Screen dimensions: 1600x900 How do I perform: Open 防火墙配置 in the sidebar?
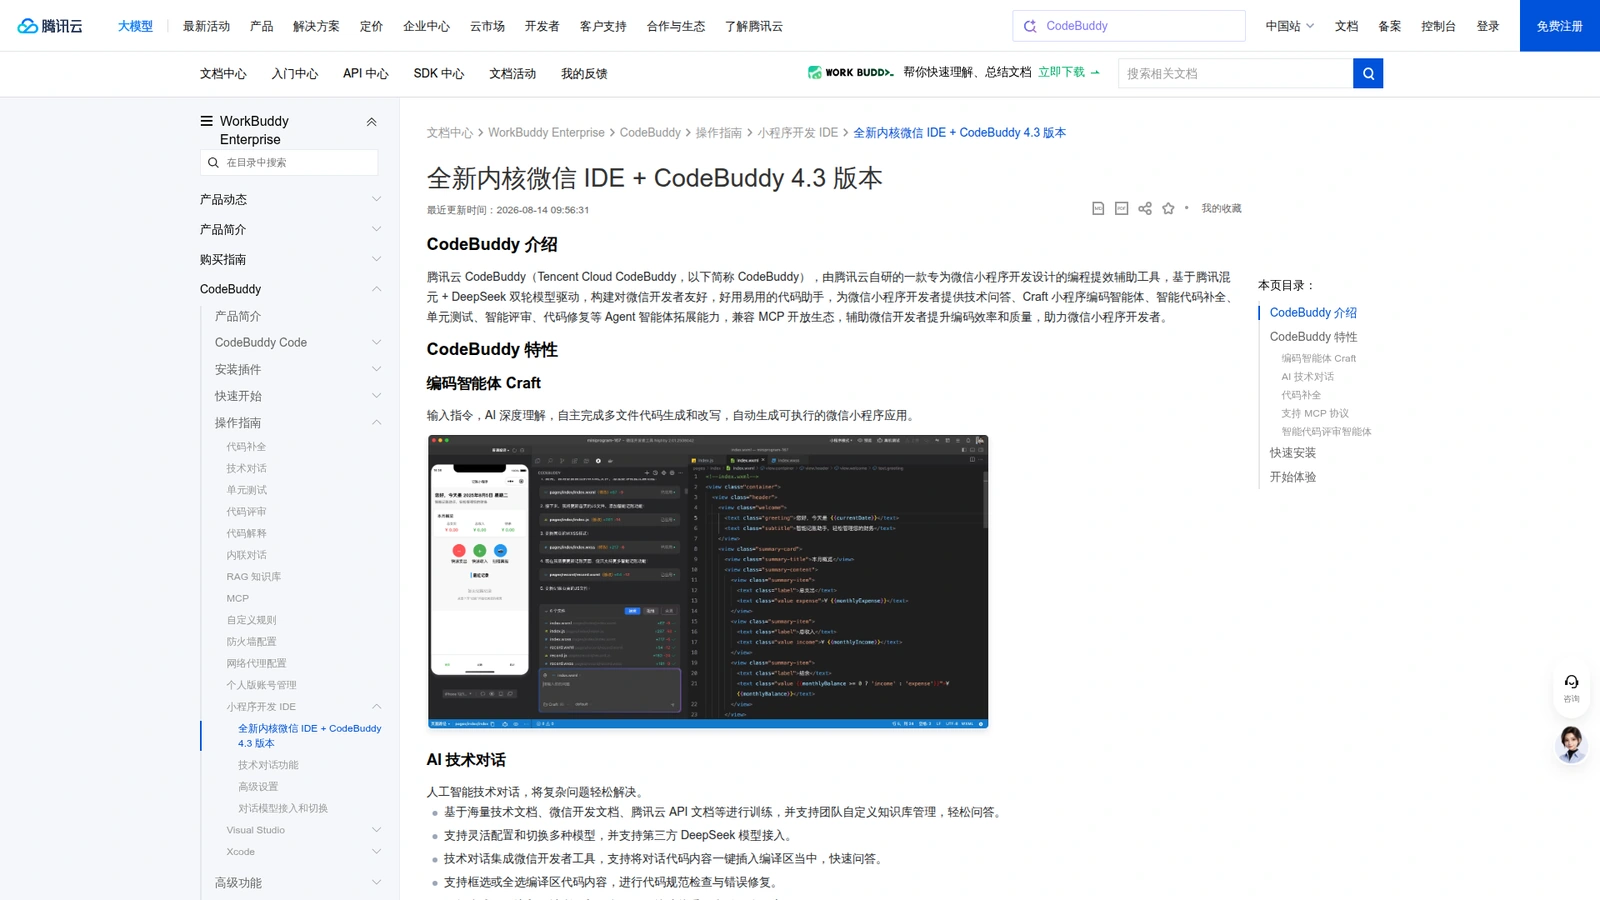point(251,642)
